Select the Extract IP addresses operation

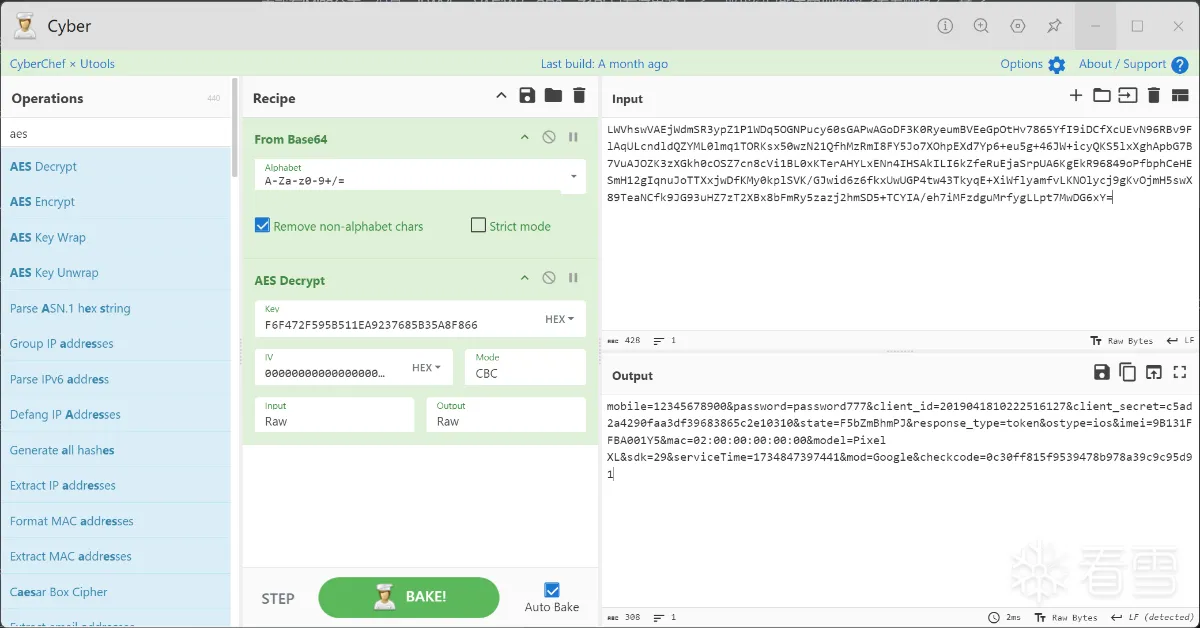(x=115, y=486)
